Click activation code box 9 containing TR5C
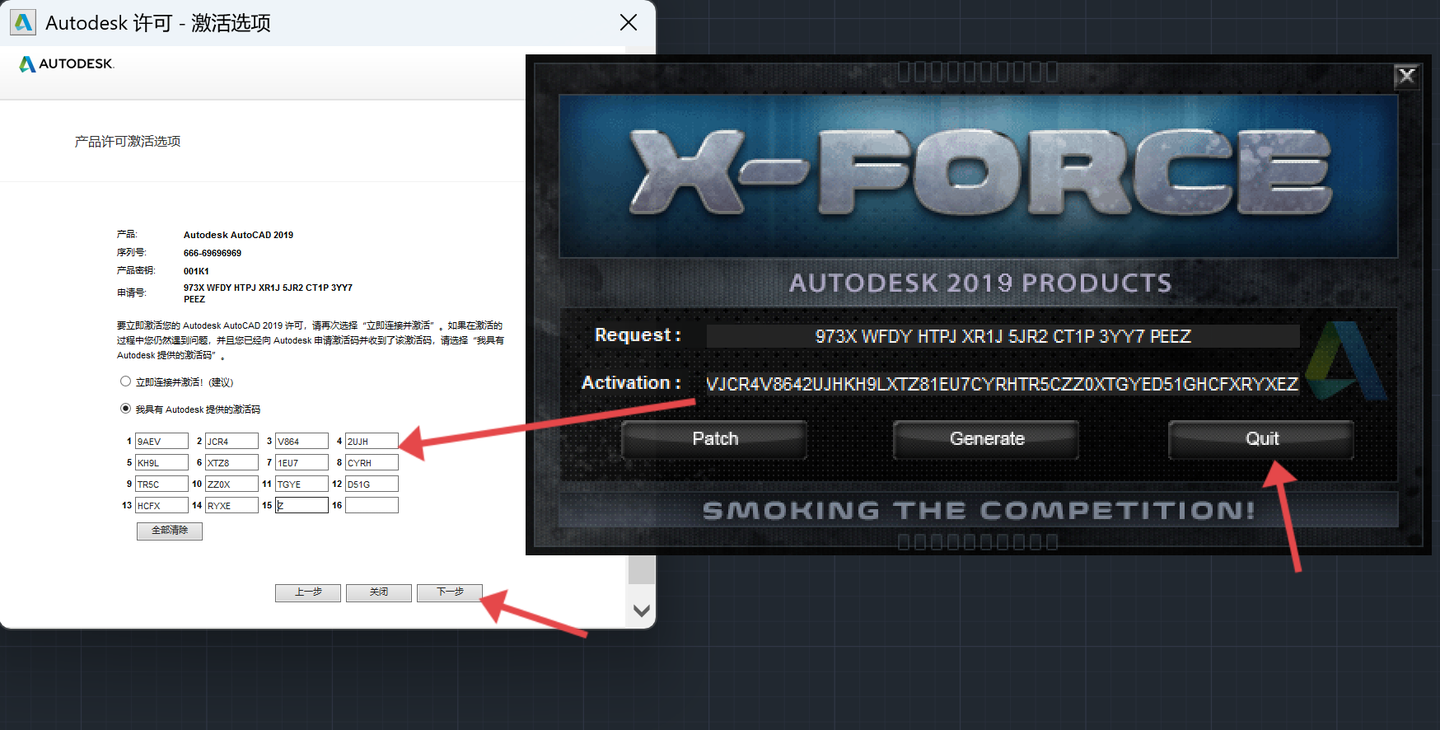Image resolution: width=1440 pixels, height=730 pixels. coord(162,484)
